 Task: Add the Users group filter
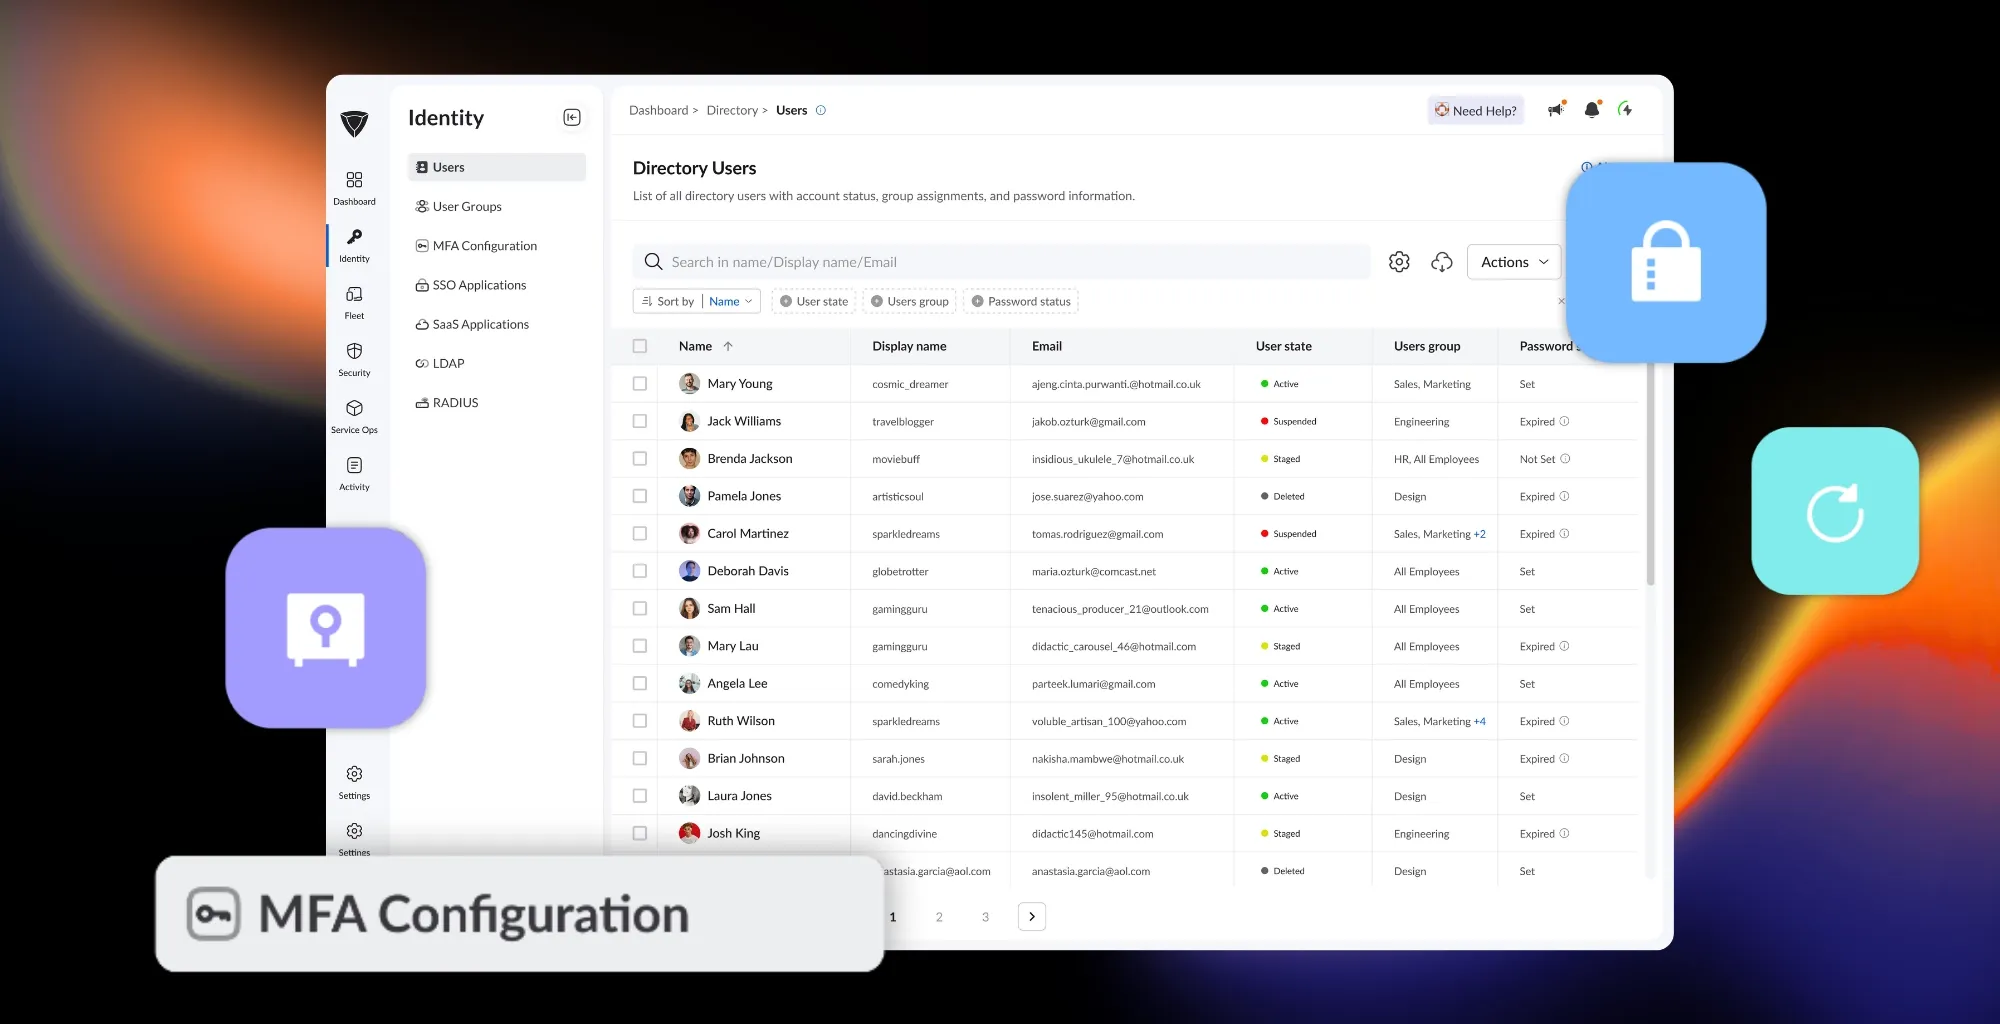click(x=909, y=301)
